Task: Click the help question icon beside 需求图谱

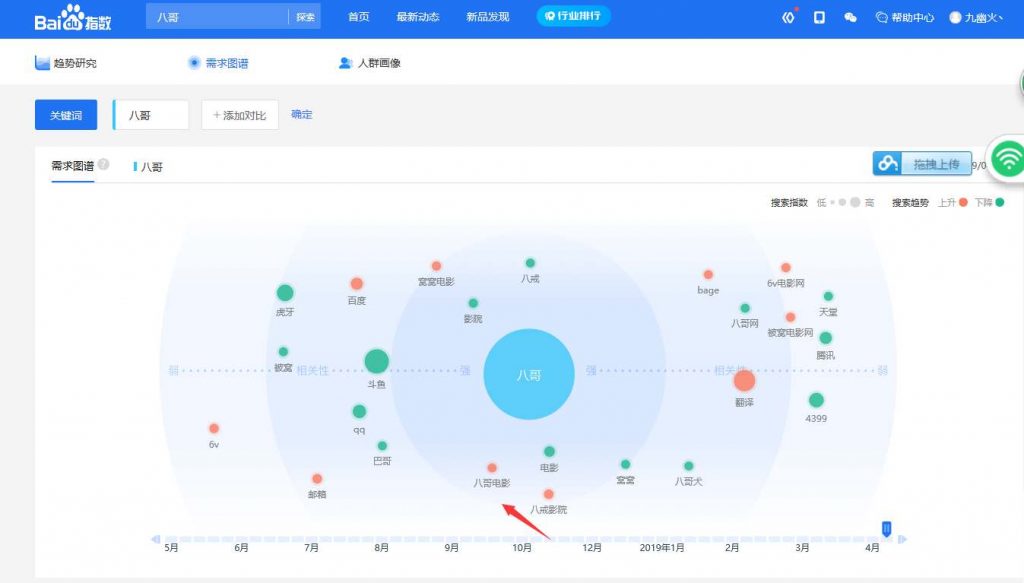Action: click(x=104, y=165)
